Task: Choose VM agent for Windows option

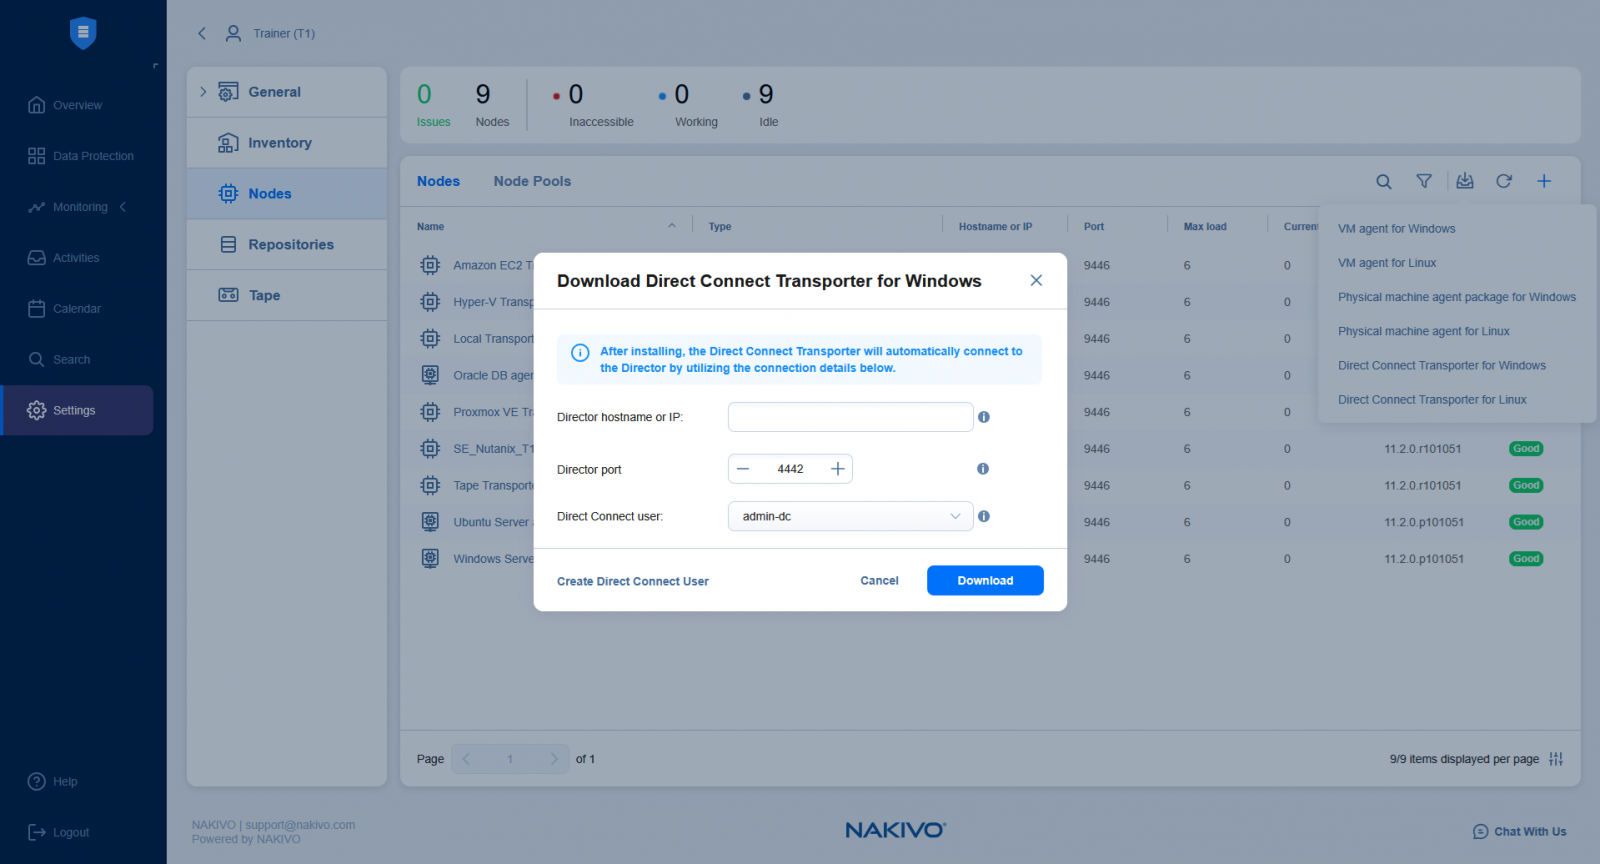Action: pyautogui.click(x=1396, y=229)
